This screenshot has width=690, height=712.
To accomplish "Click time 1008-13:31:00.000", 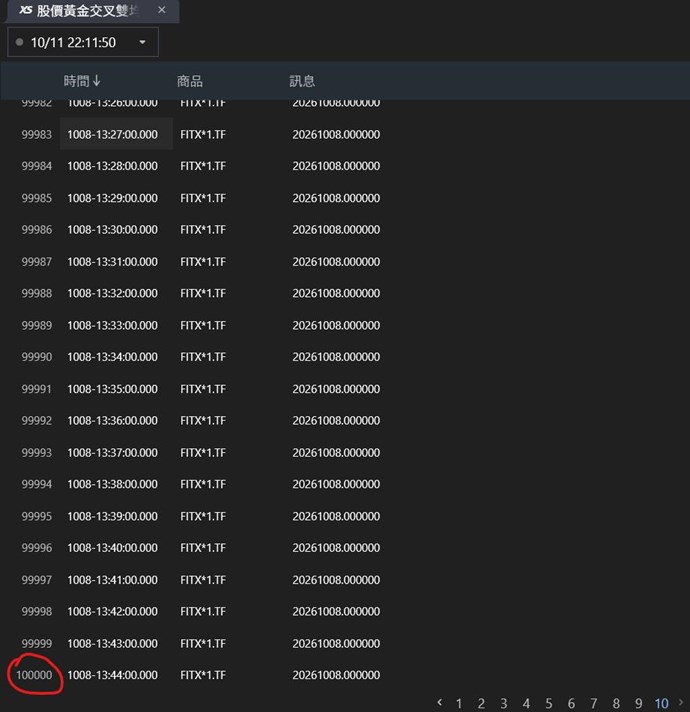I will pyautogui.click(x=113, y=262).
